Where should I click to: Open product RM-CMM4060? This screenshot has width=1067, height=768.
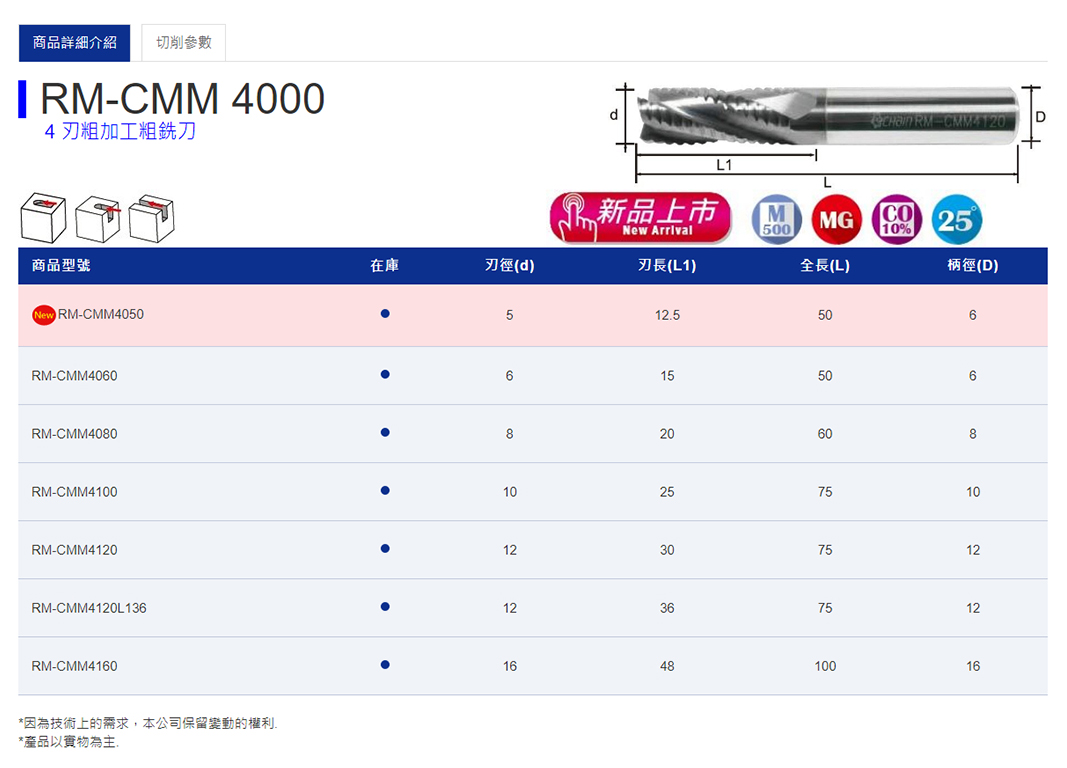point(74,376)
